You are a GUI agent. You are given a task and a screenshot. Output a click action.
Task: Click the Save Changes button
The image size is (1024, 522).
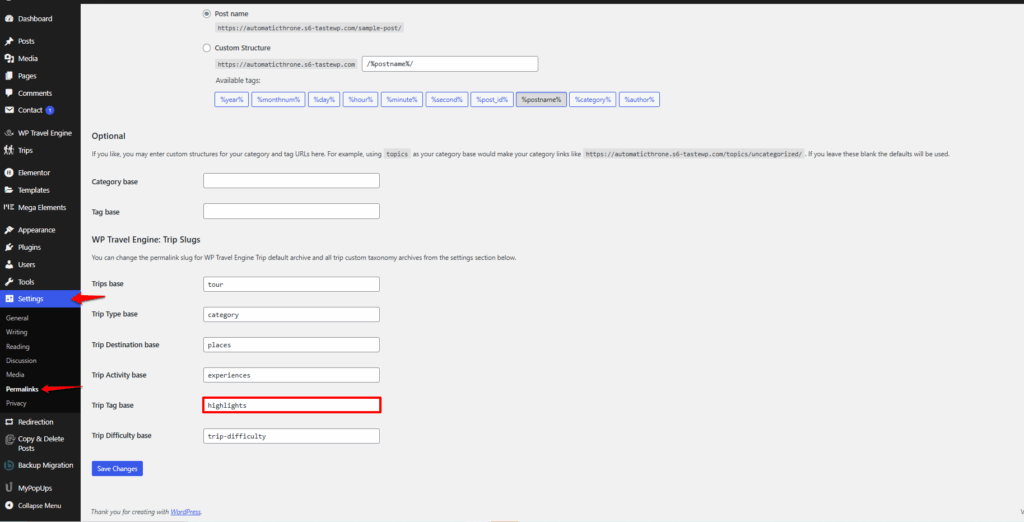[x=117, y=468]
